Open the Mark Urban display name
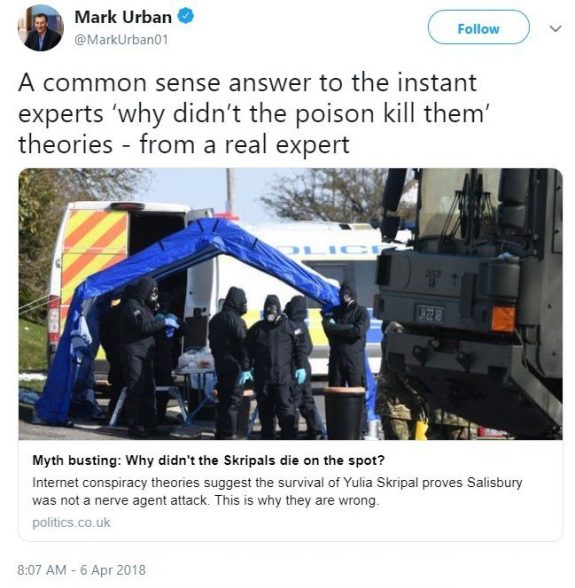Viewport: 575px width, 588px height. pyautogui.click(x=123, y=17)
